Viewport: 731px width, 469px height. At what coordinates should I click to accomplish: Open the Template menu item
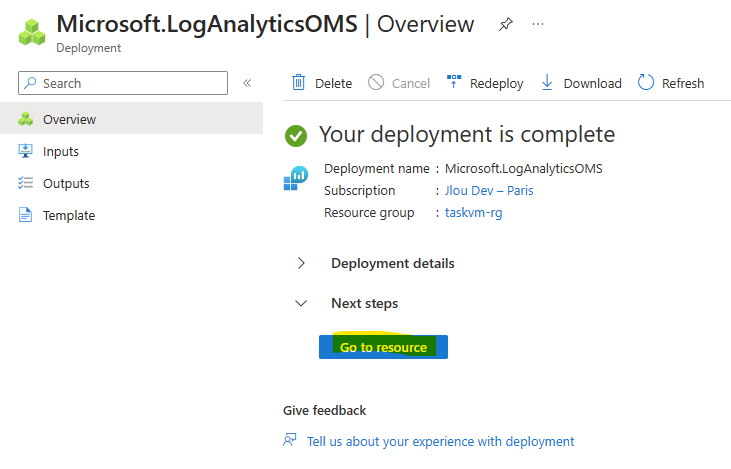point(131,215)
